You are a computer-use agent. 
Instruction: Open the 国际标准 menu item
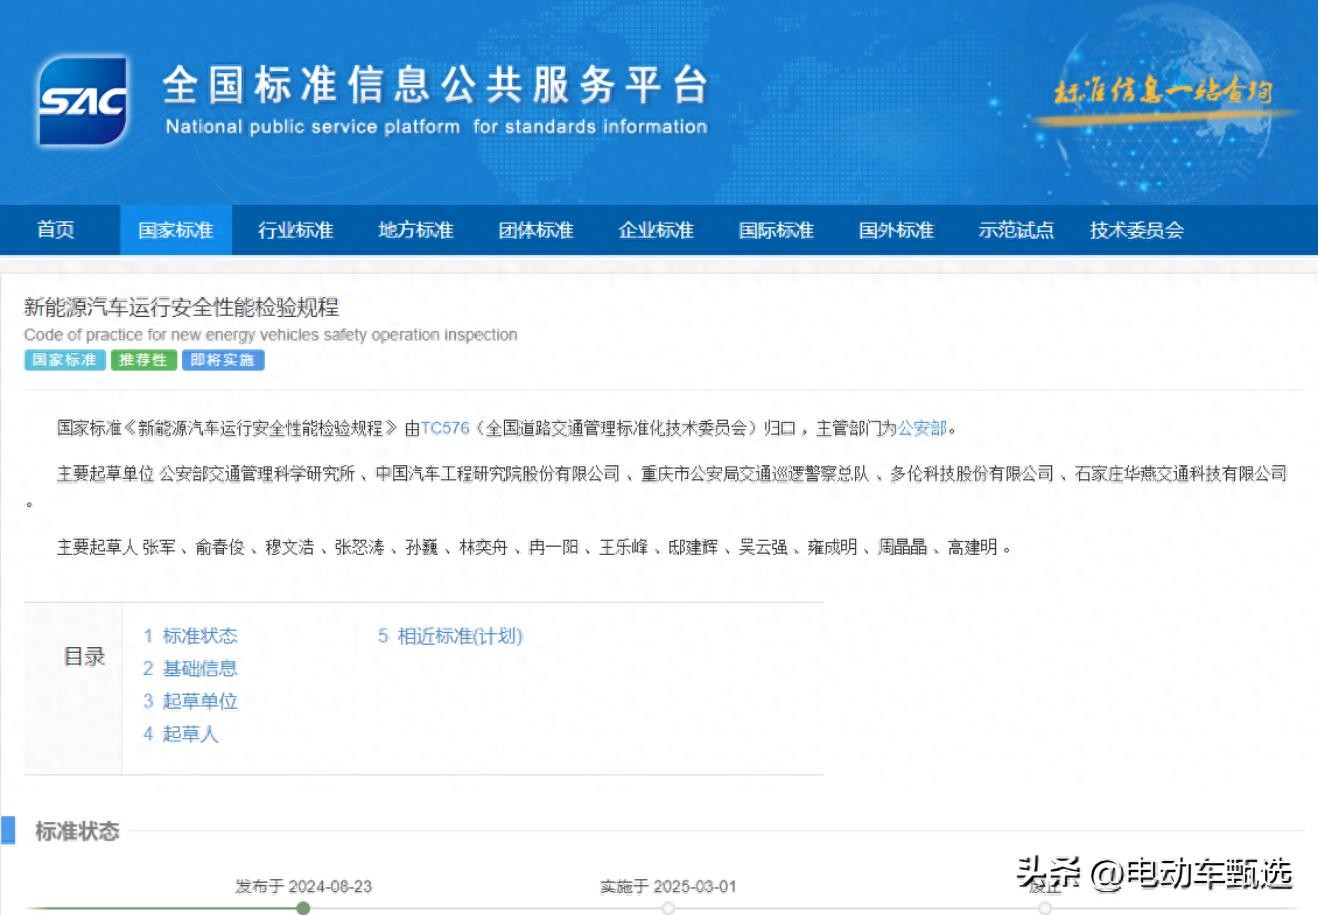click(x=776, y=230)
